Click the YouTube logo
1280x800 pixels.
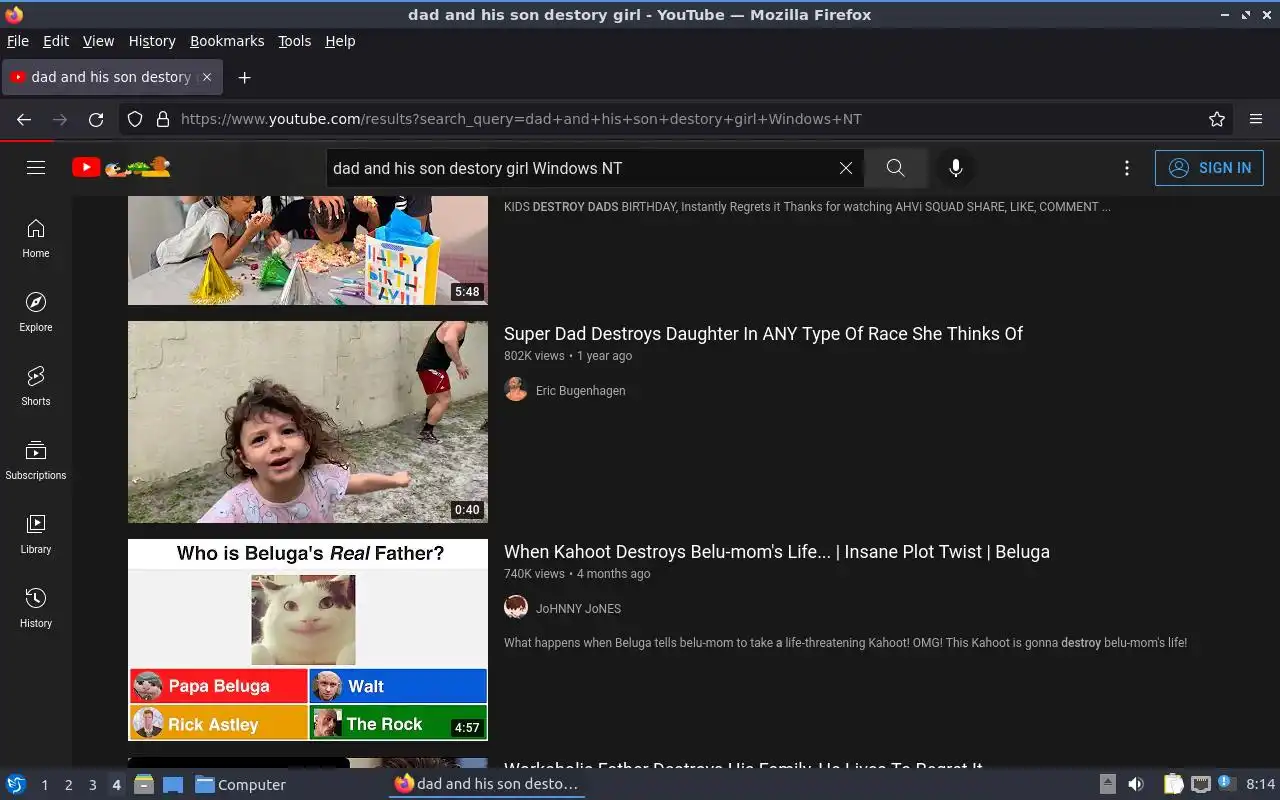(x=121, y=168)
